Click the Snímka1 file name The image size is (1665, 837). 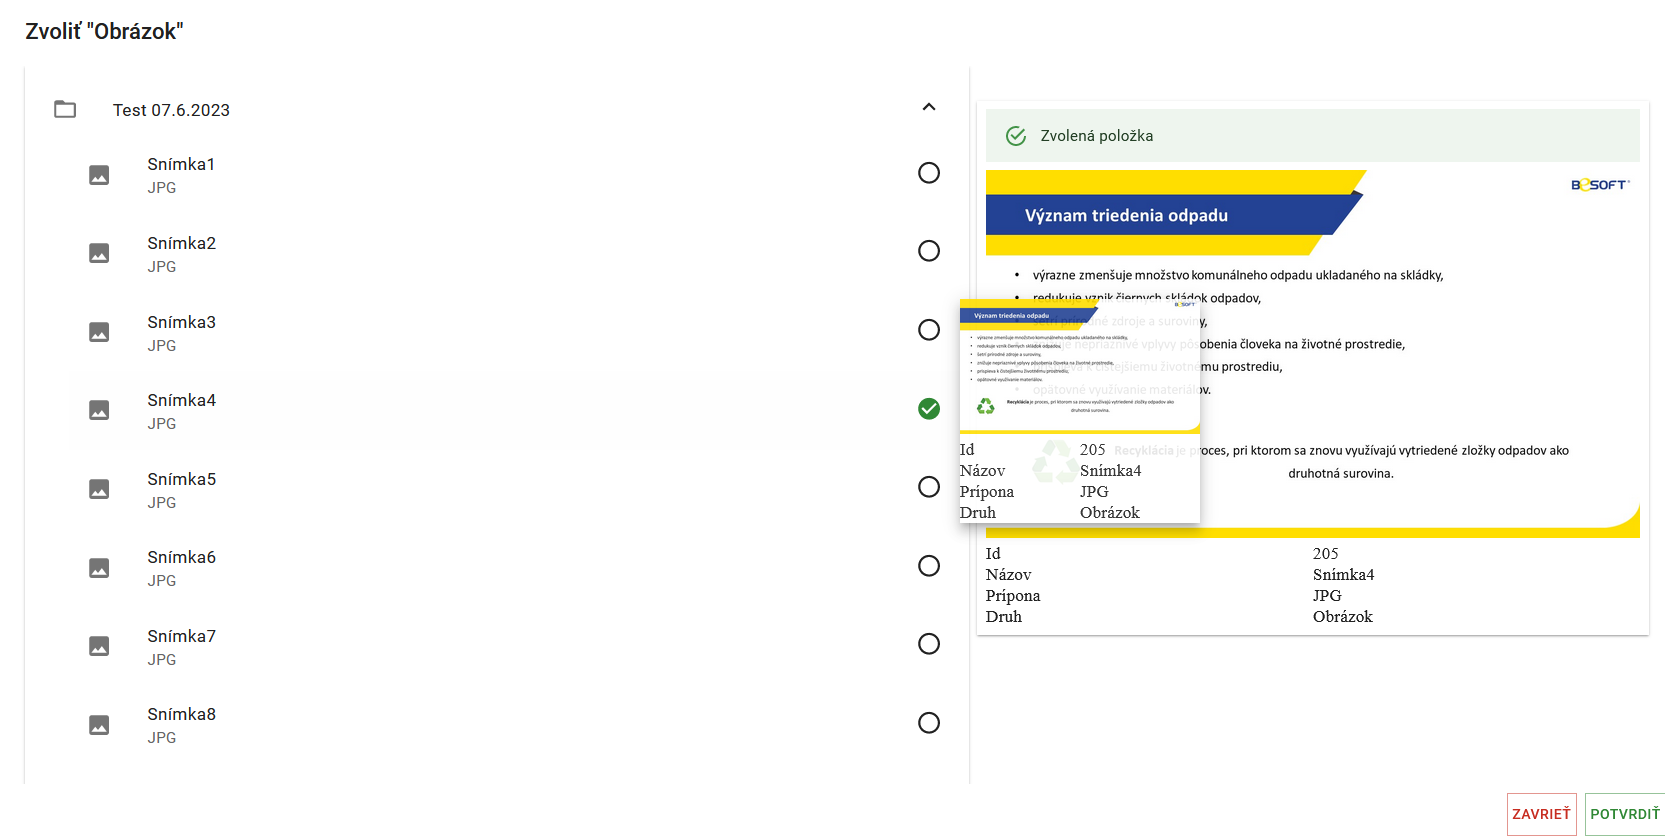tap(181, 164)
